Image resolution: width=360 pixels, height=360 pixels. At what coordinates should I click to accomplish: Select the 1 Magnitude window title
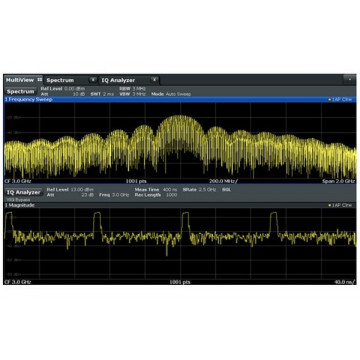coord(20,205)
